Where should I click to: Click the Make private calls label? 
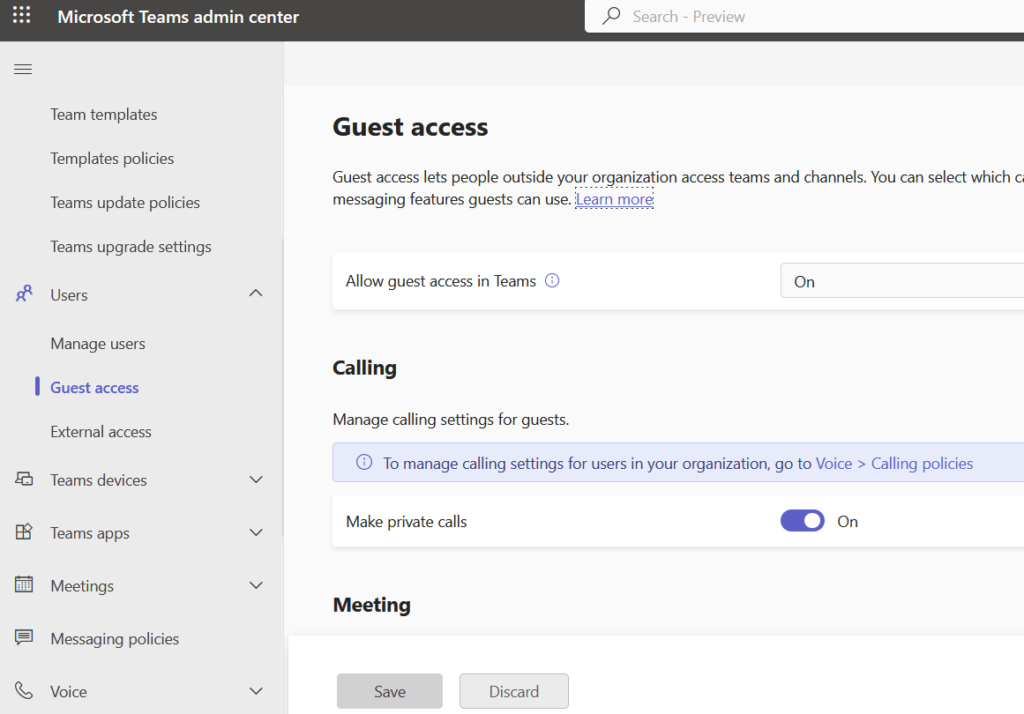(406, 521)
